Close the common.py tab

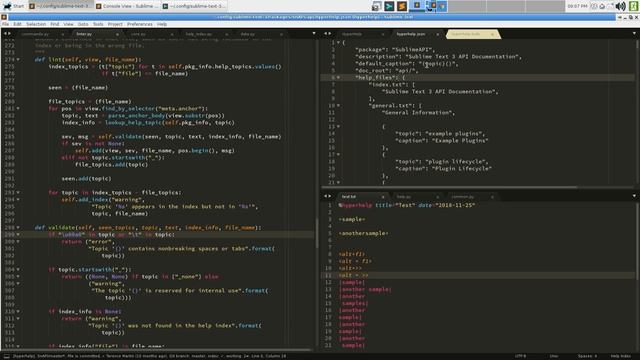click(x=492, y=197)
